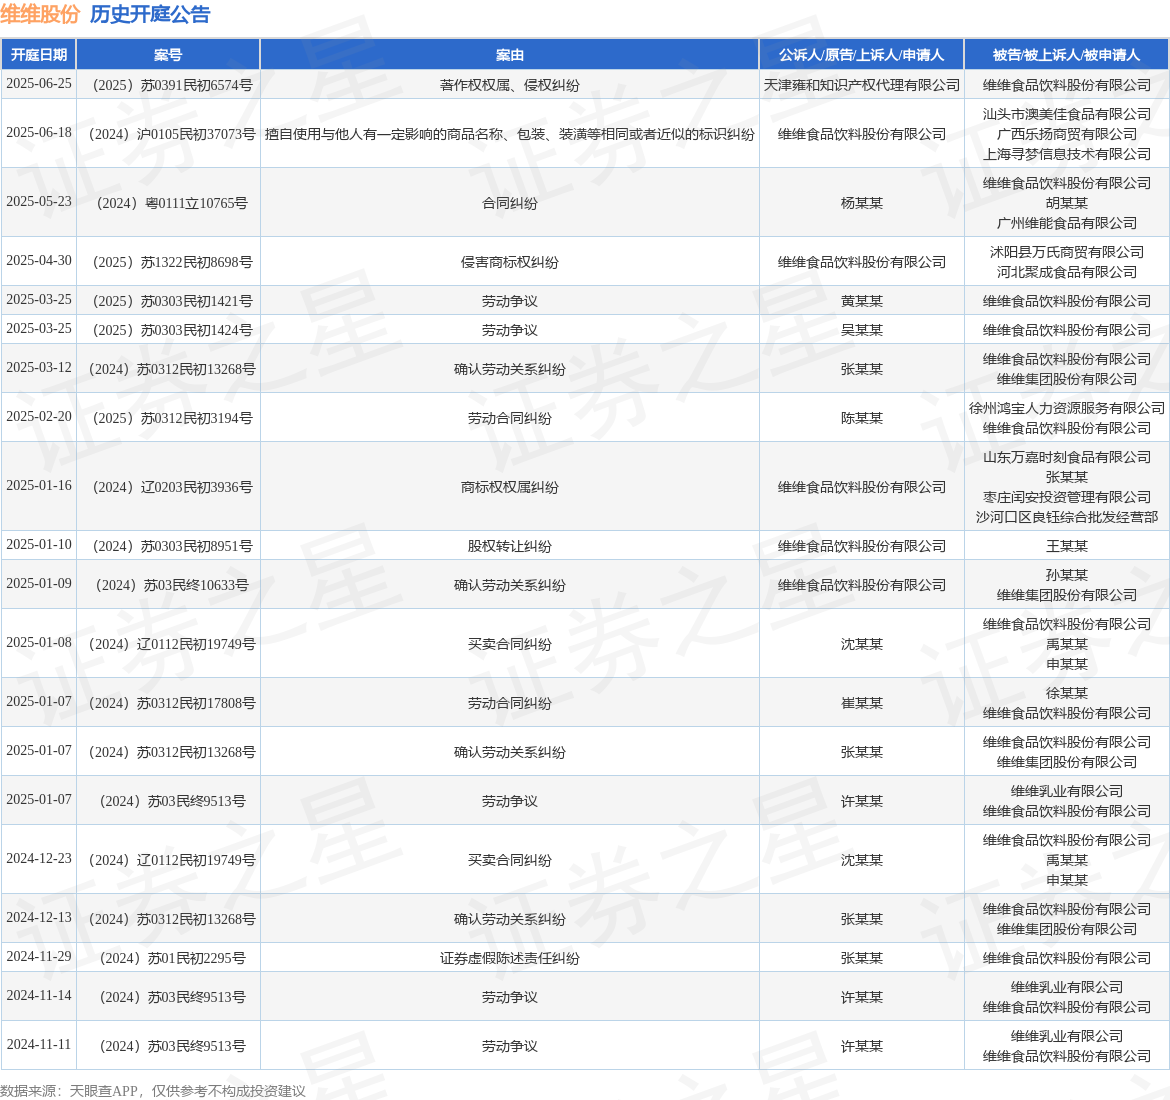Select case number (2024)粤0111立10765号
This screenshot has width=1170, height=1100.
(x=172, y=203)
